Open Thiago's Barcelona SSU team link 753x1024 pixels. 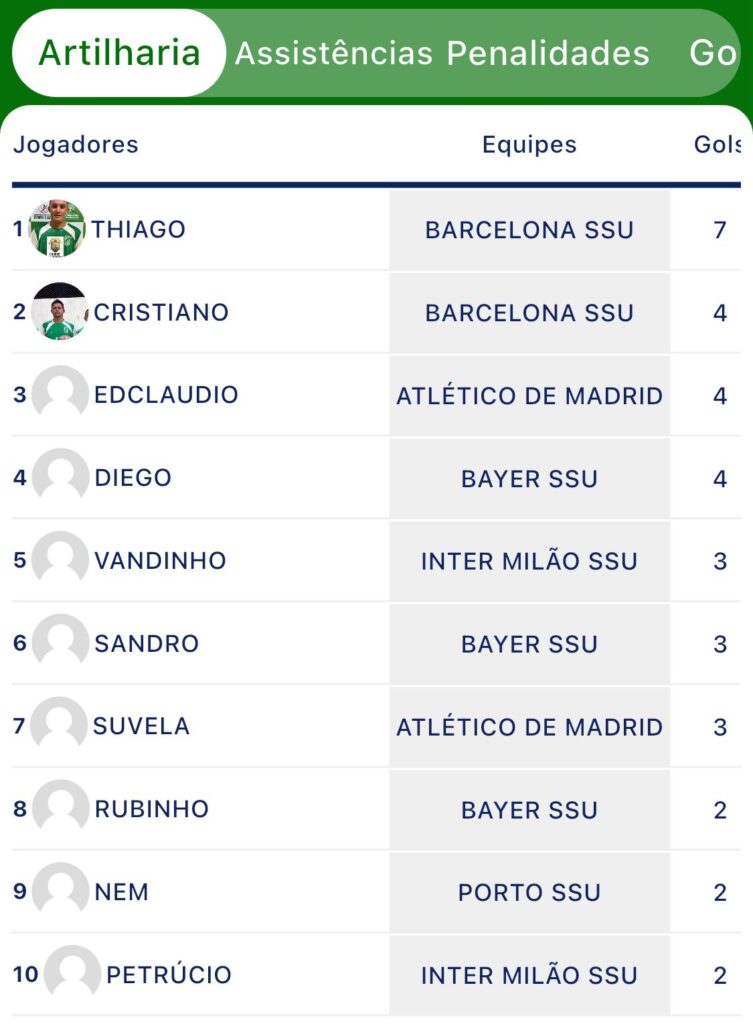click(x=530, y=230)
